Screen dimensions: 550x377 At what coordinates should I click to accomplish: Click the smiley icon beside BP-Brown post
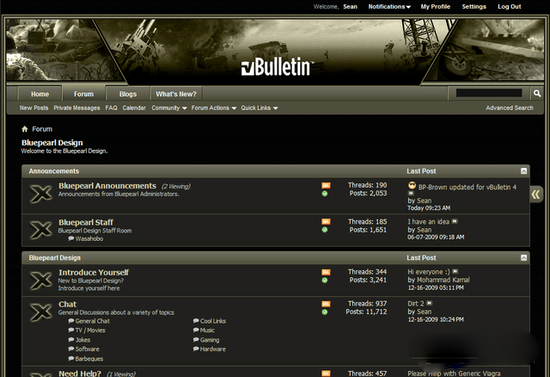tap(412, 186)
